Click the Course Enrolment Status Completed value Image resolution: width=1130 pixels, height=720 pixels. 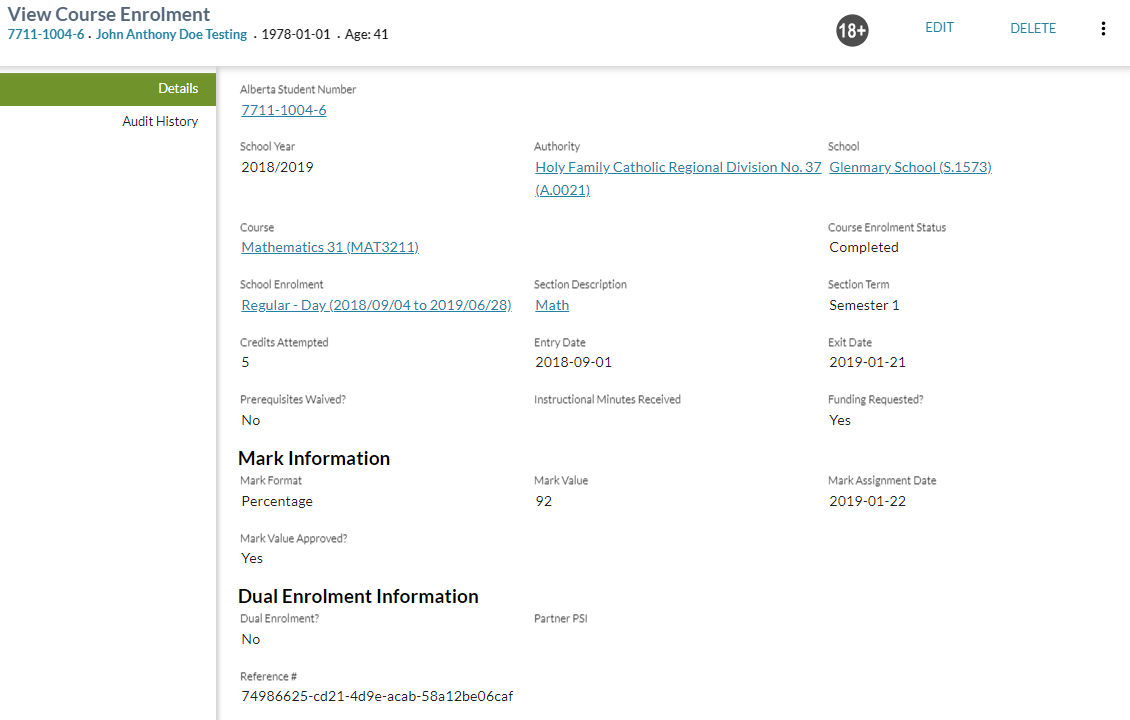[864, 247]
